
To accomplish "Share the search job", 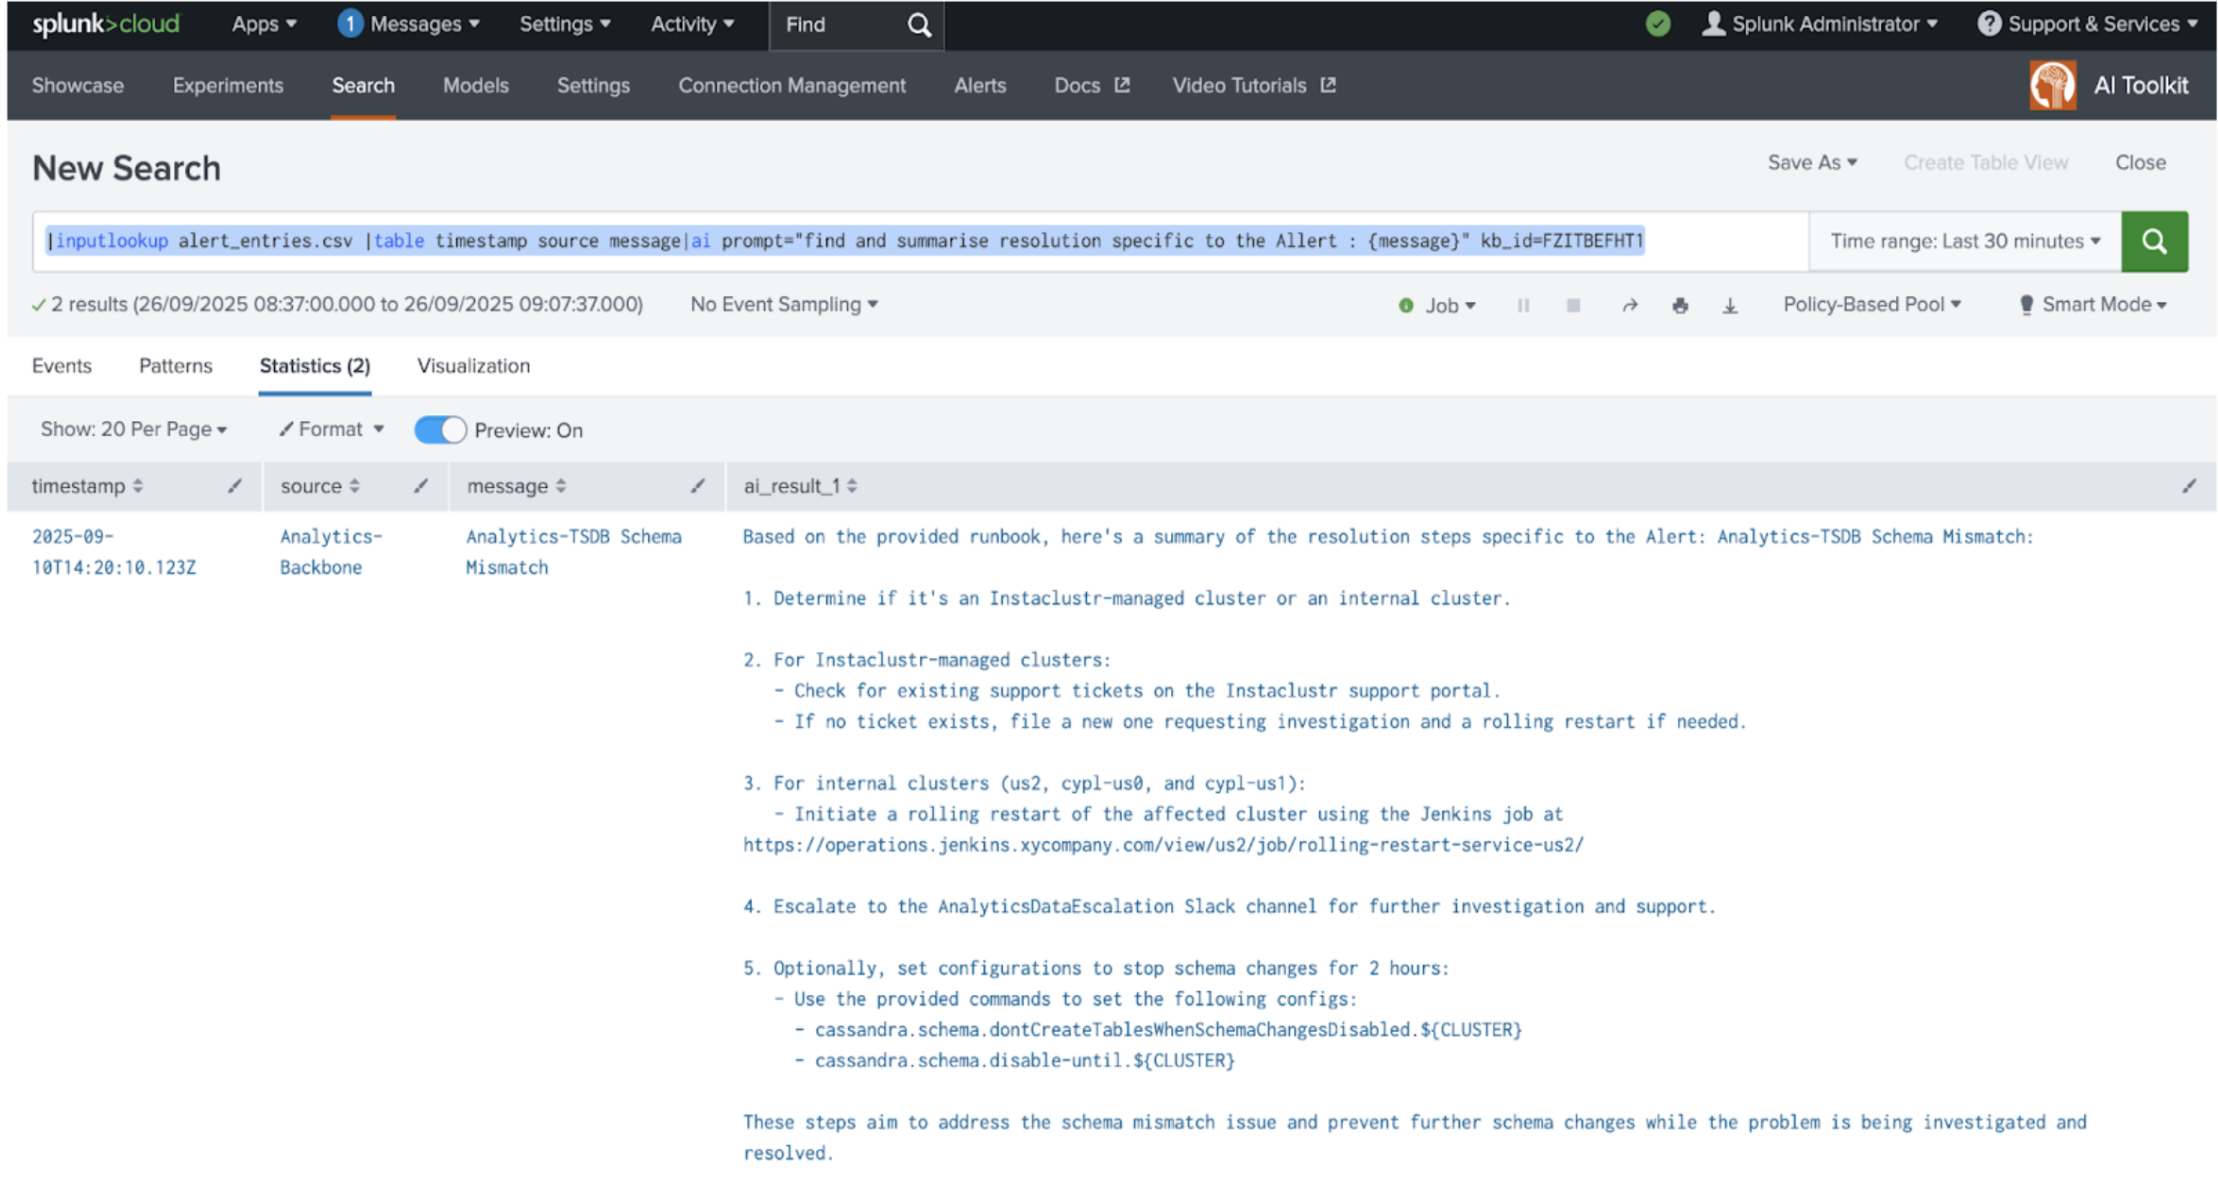I will click(1629, 305).
